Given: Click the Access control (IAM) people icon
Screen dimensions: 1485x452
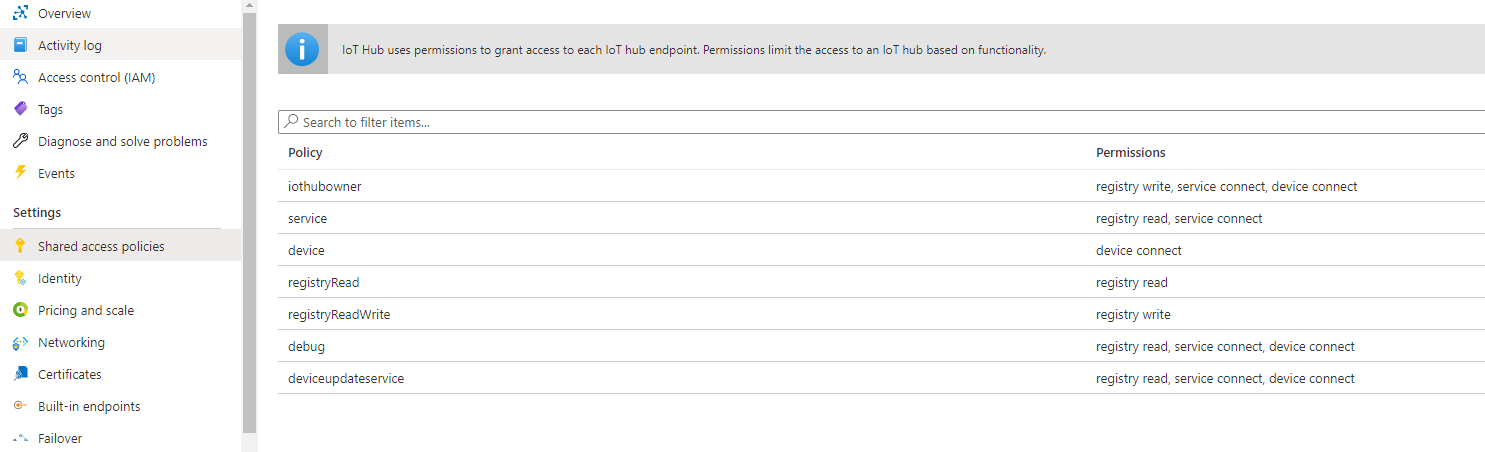Looking at the screenshot, I should pos(20,77).
